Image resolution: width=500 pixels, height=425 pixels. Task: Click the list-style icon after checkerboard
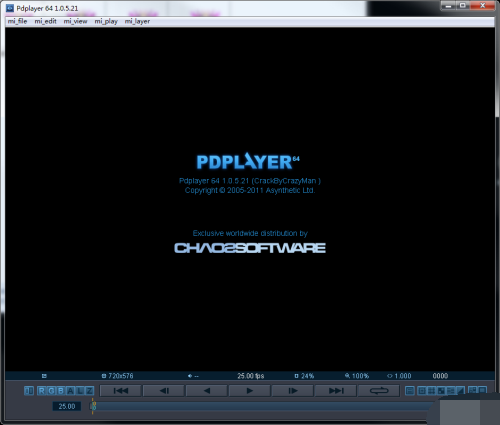click(451, 391)
